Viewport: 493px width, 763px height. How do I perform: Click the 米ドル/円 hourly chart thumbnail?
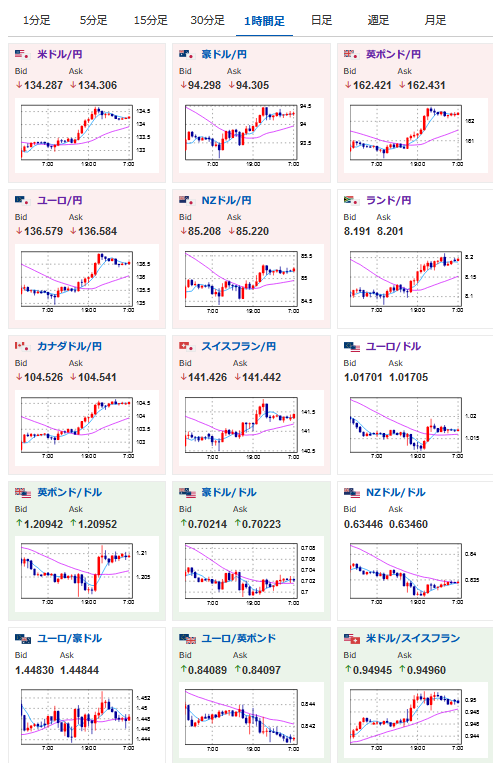(x=87, y=135)
